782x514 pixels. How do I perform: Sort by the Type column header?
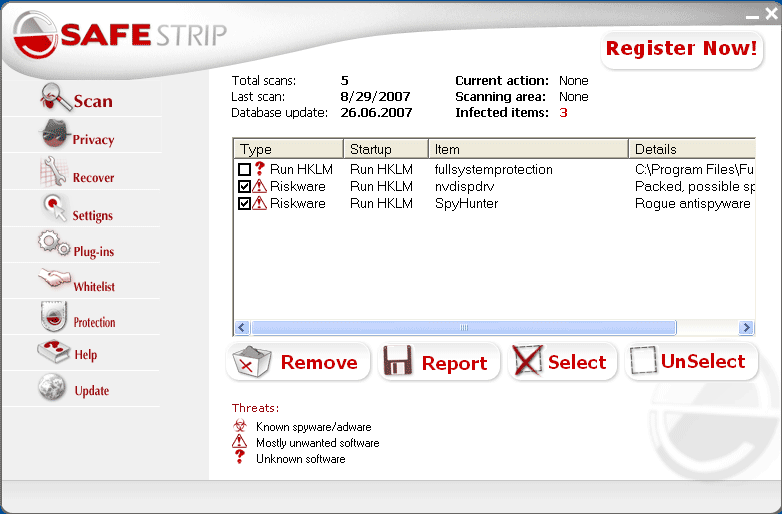point(289,149)
